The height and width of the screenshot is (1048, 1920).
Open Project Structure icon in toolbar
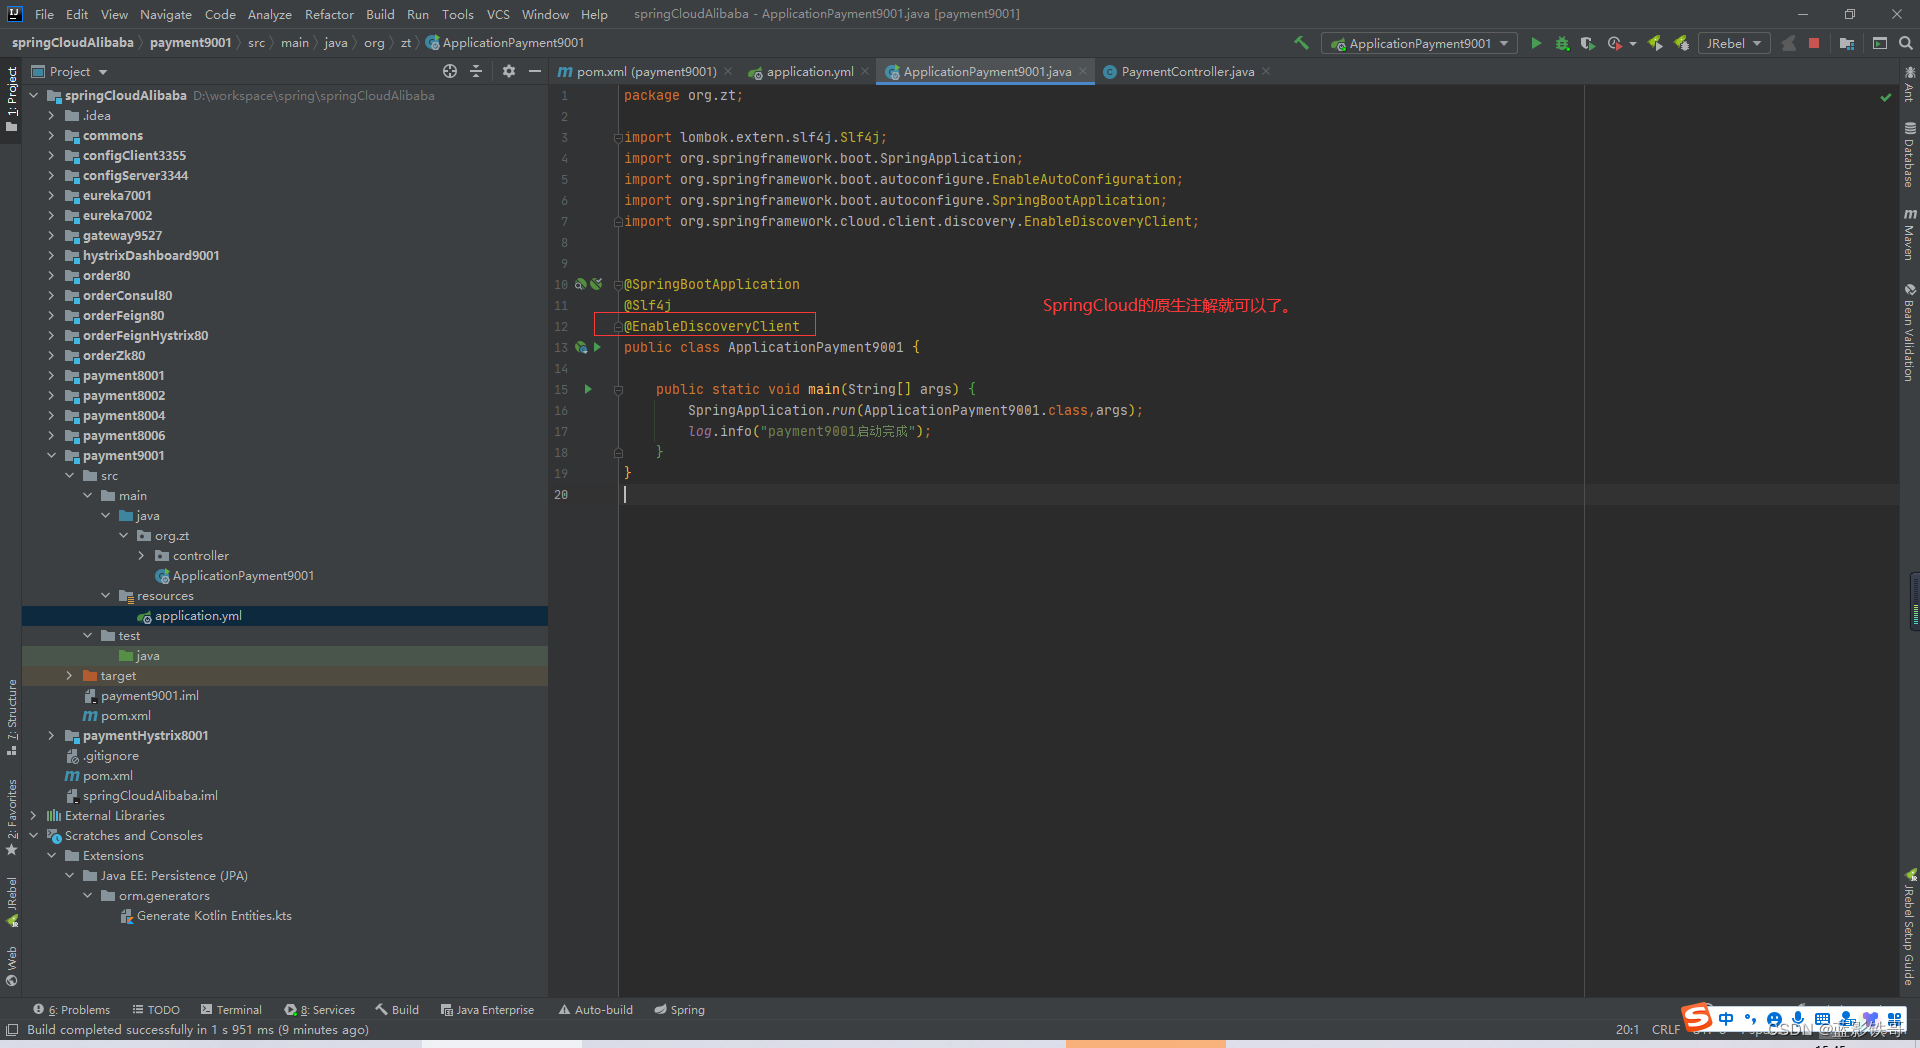(x=1847, y=43)
